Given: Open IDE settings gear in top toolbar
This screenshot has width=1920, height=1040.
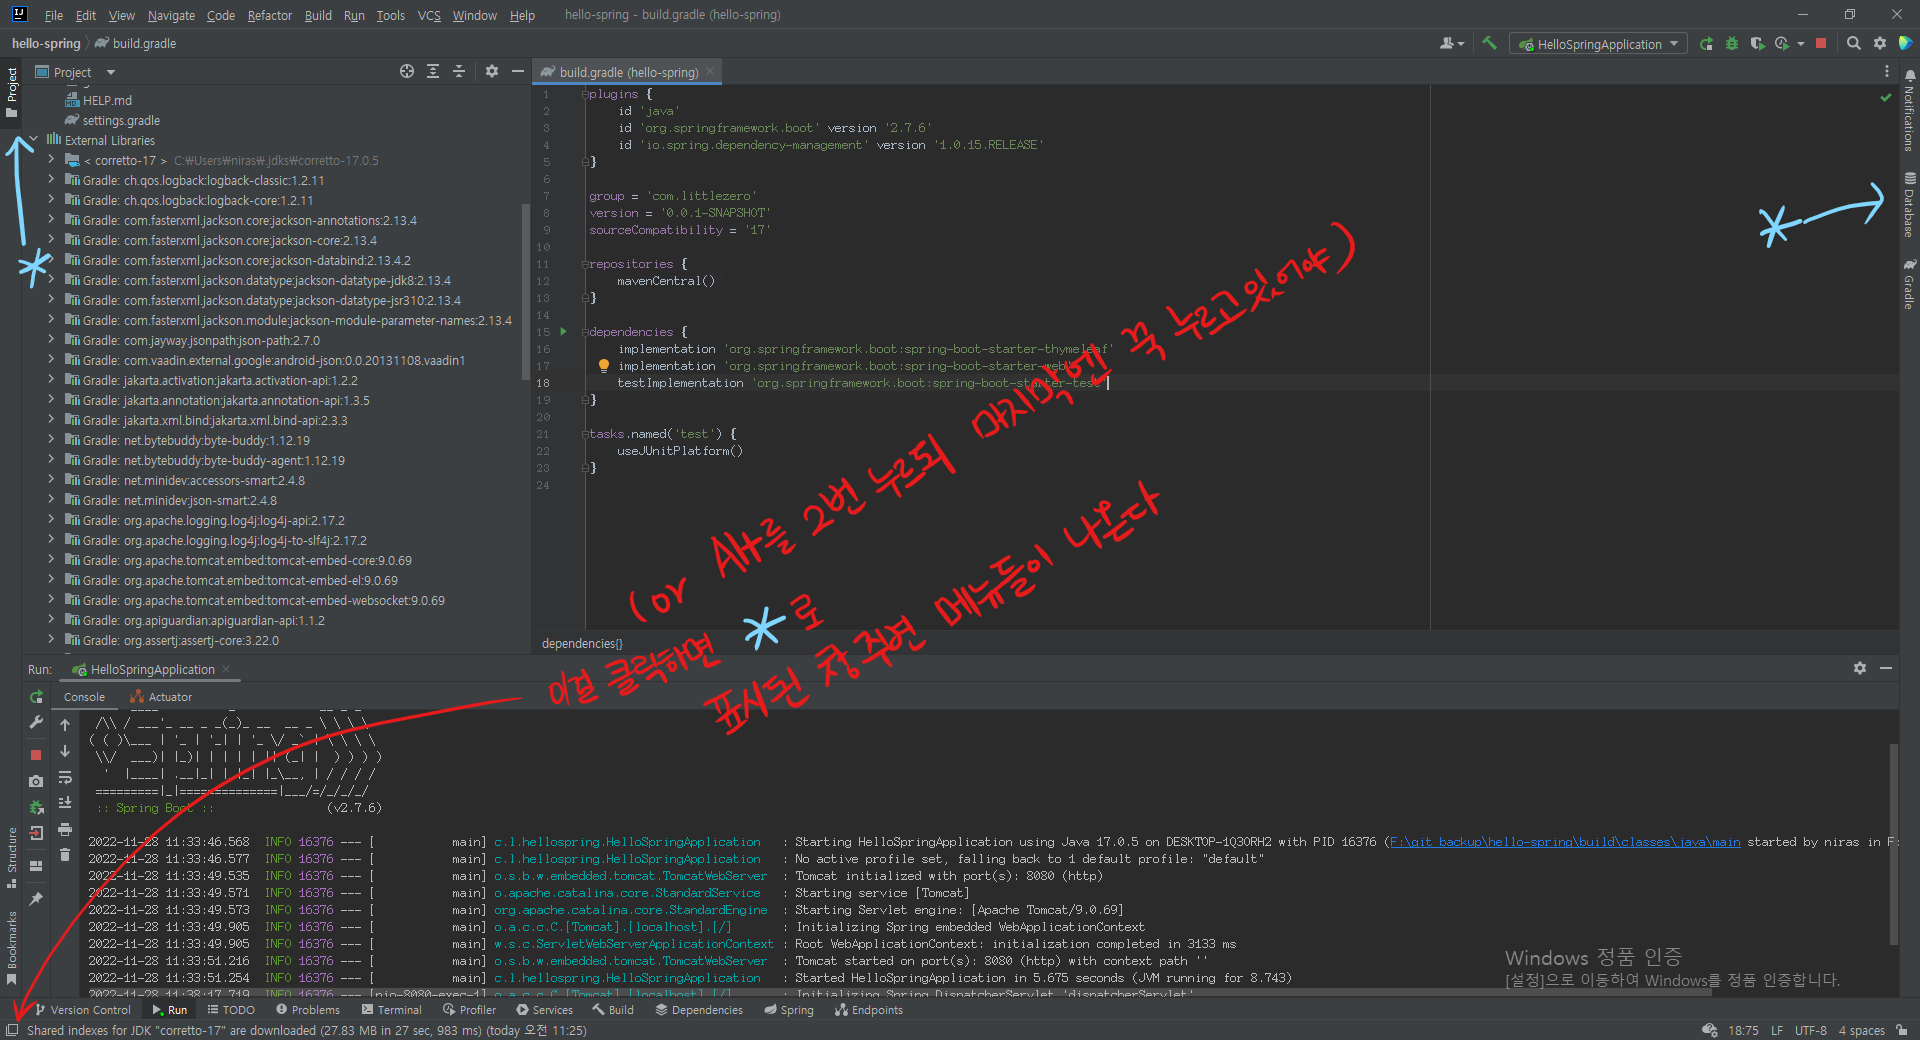Looking at the screenshot, I should pyautogui.click(x=1880, y=43).
